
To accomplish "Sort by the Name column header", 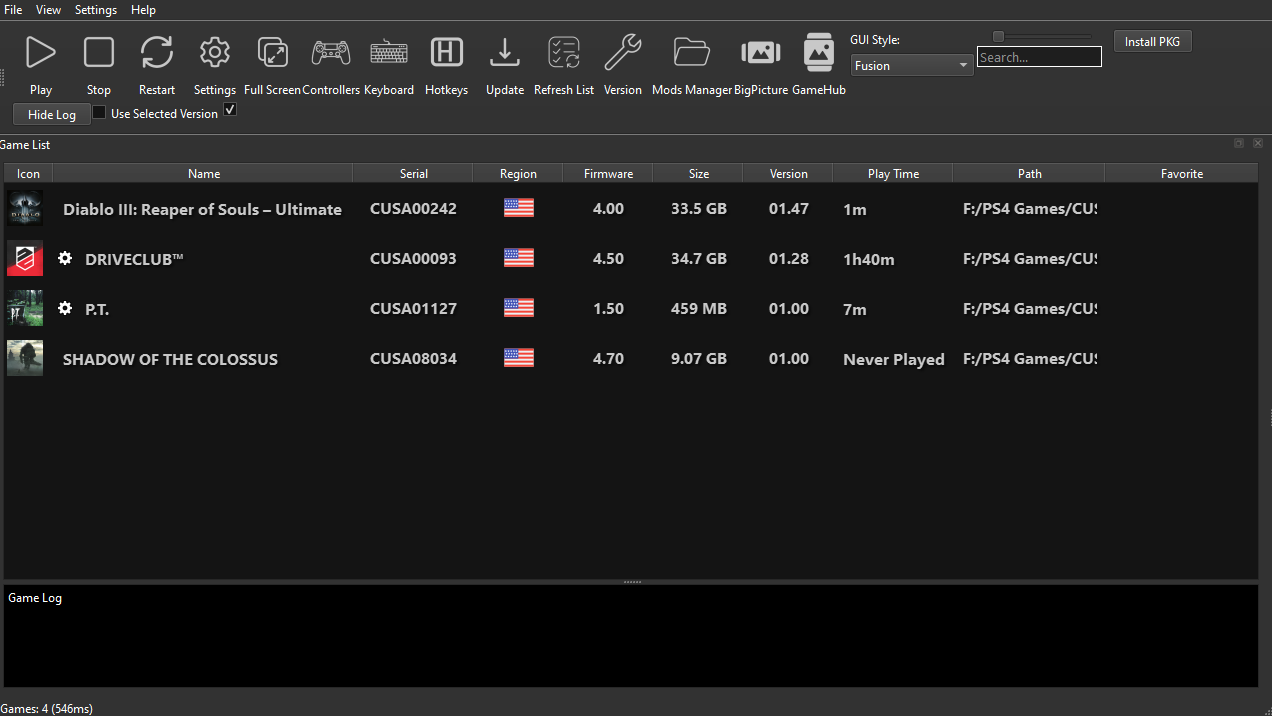I will click(203, 173).
